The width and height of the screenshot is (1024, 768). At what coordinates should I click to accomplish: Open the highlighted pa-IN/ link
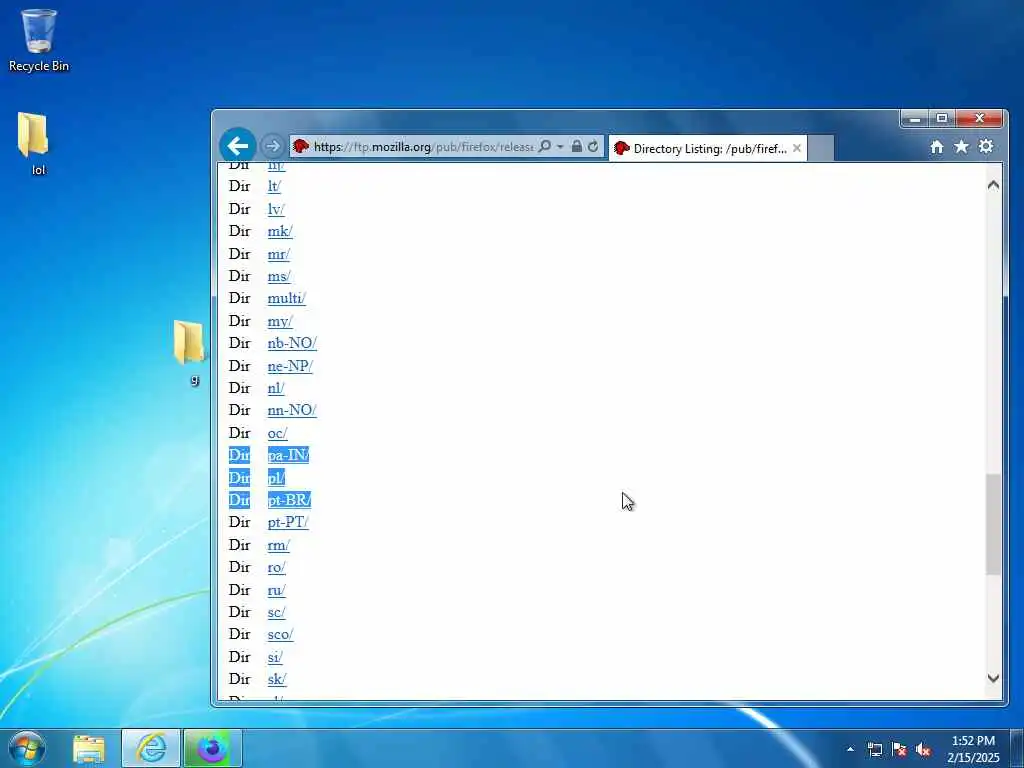coord(288,455)
